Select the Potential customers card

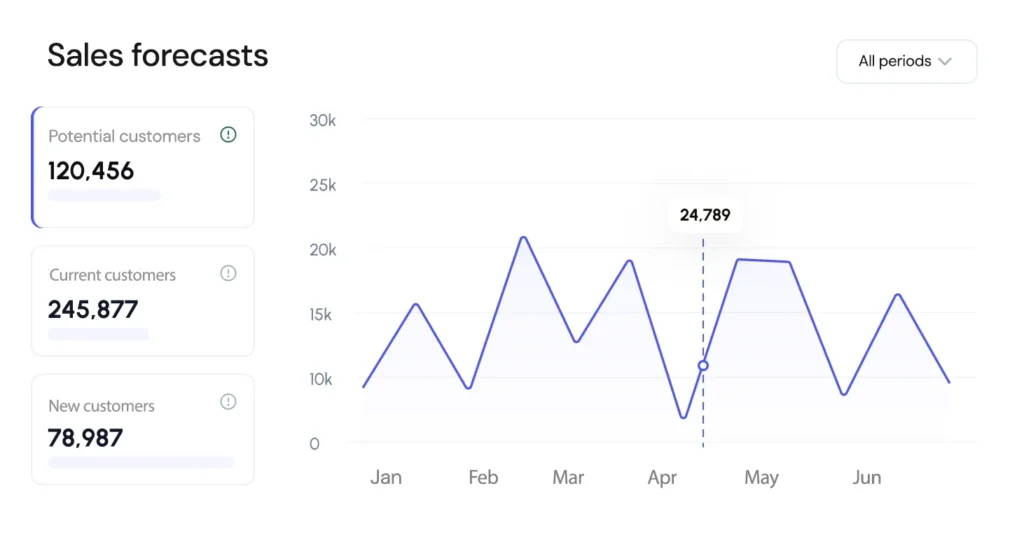[143, 167]
